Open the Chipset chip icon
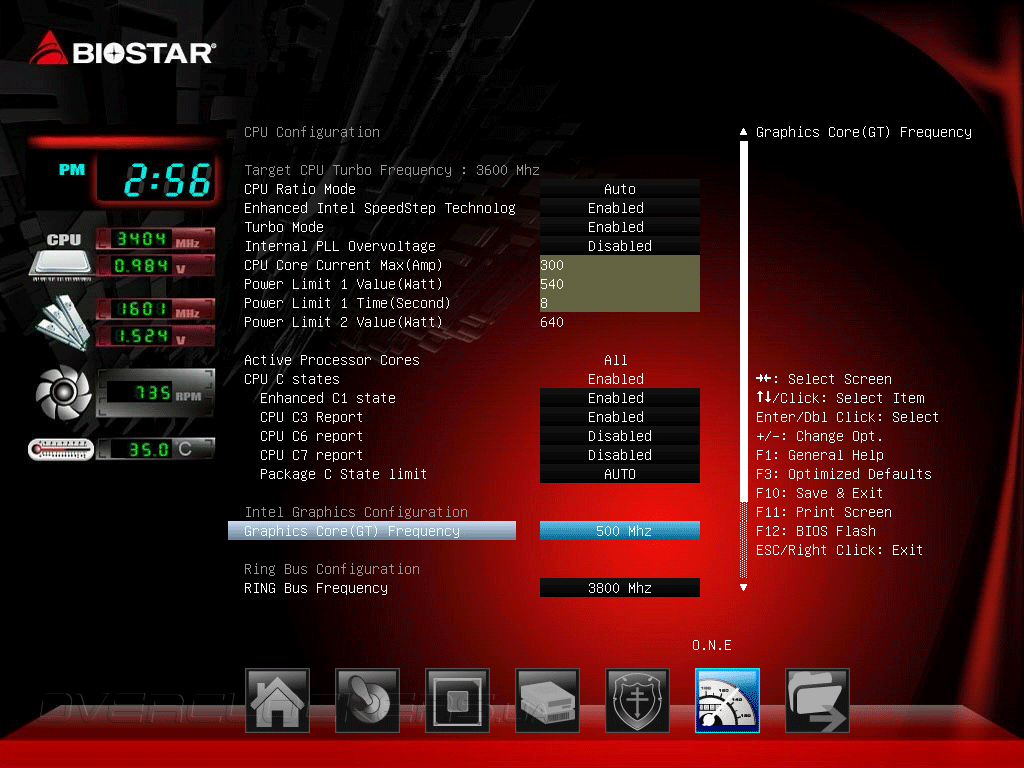The height and width of the screenshot is (768, 1024). point(457,700)
